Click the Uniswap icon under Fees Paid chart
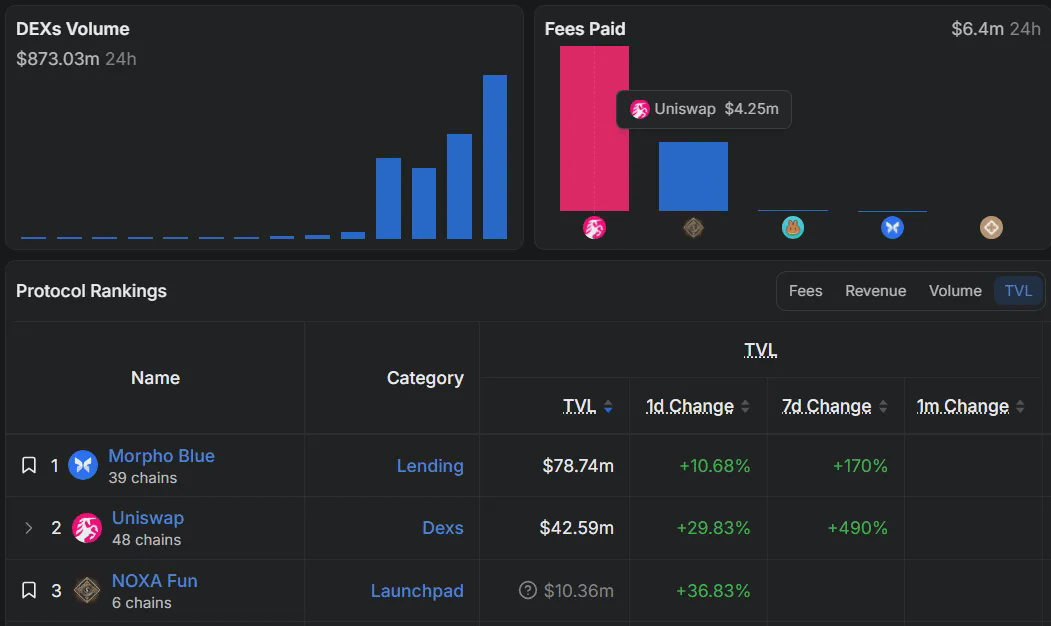Image resolution: width=1051 pixels, height=626 pixels. click(594, 228)
